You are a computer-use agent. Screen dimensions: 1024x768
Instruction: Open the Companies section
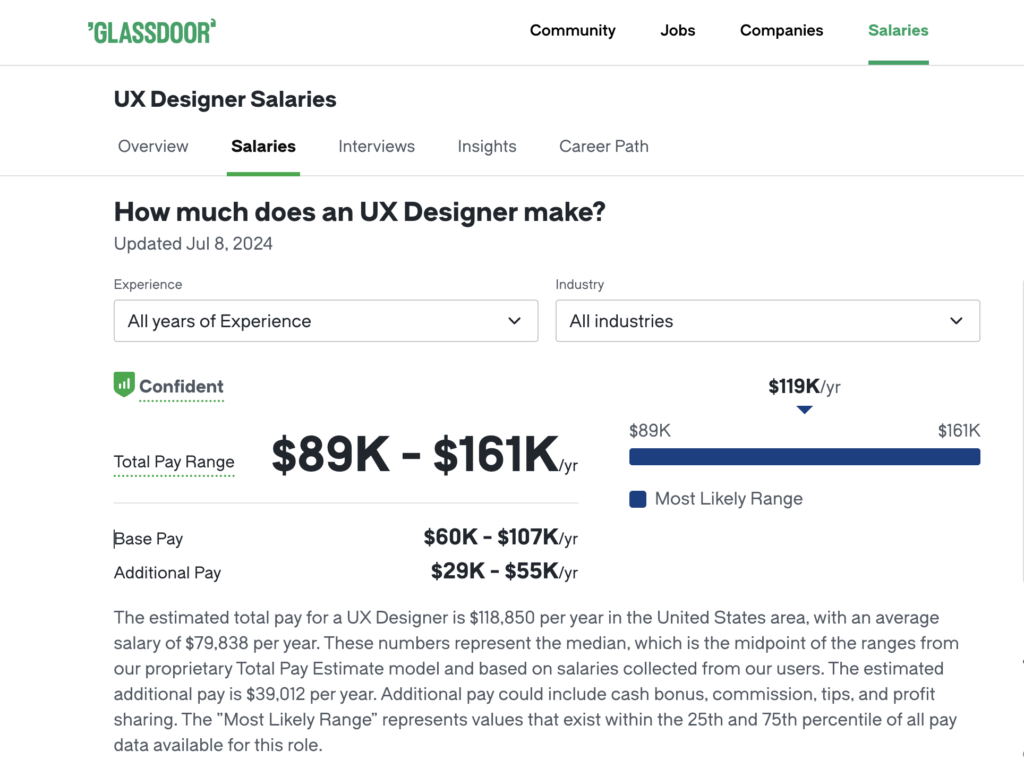[x=782, y=30]
